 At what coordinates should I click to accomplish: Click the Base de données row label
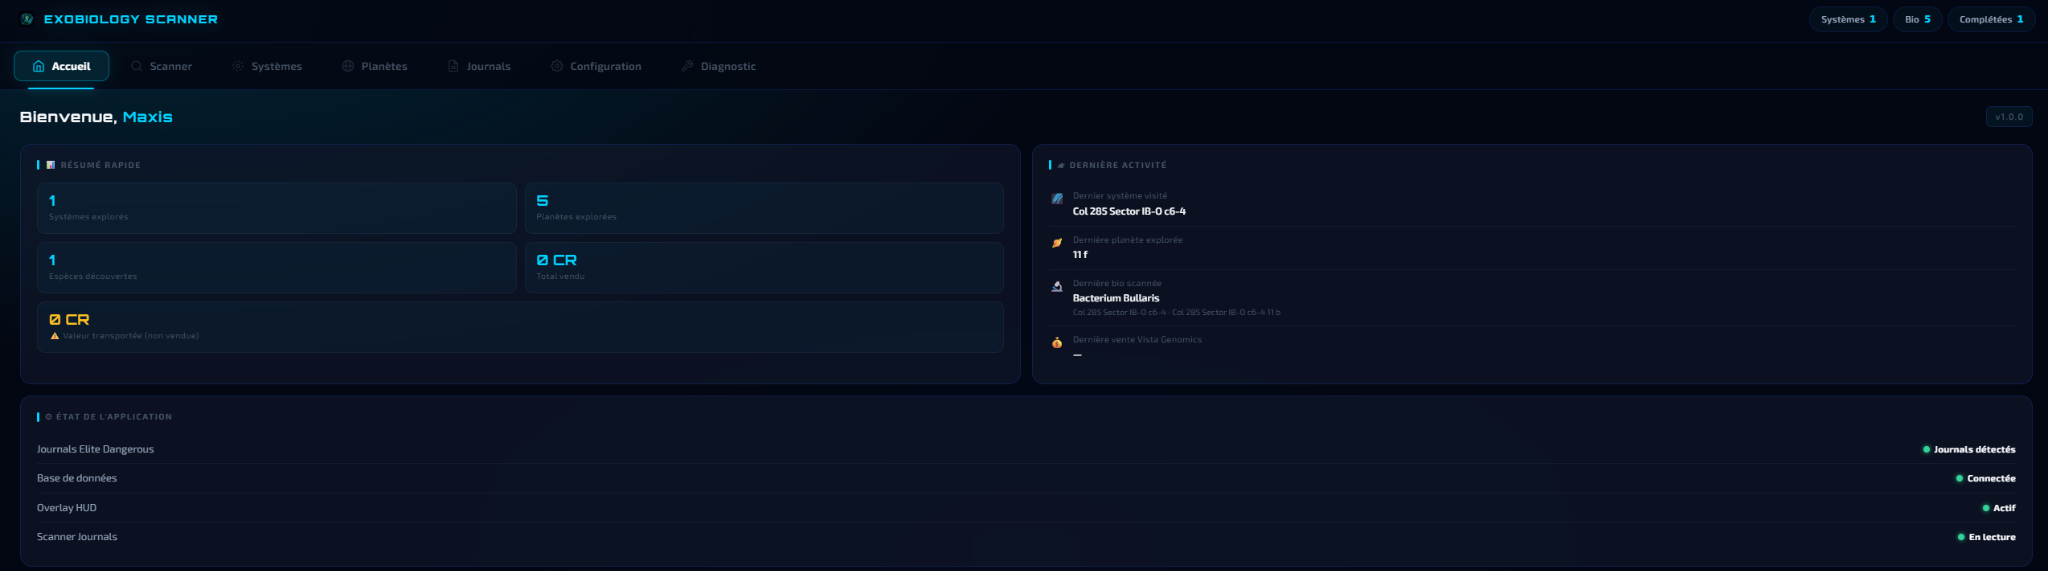[77, 478]
